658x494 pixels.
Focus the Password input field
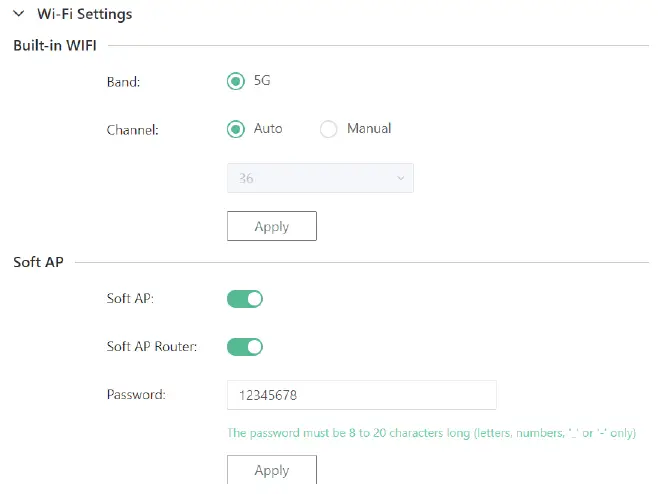(361, 395)
